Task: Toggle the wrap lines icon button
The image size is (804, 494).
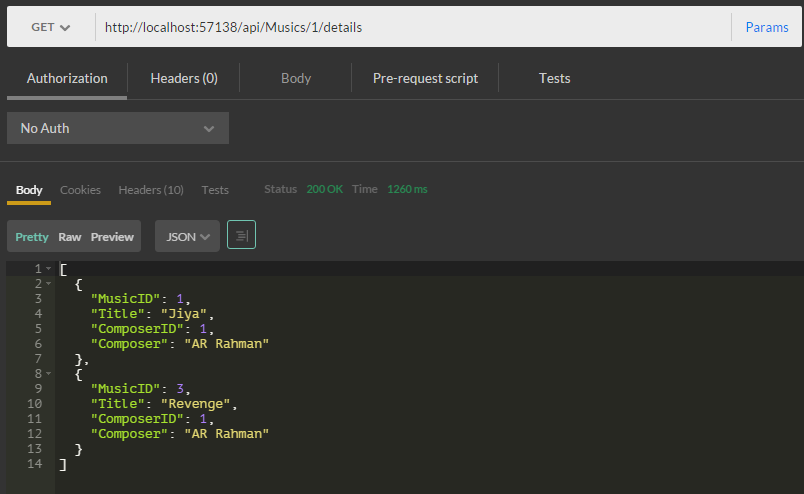Action: point(241,236)
